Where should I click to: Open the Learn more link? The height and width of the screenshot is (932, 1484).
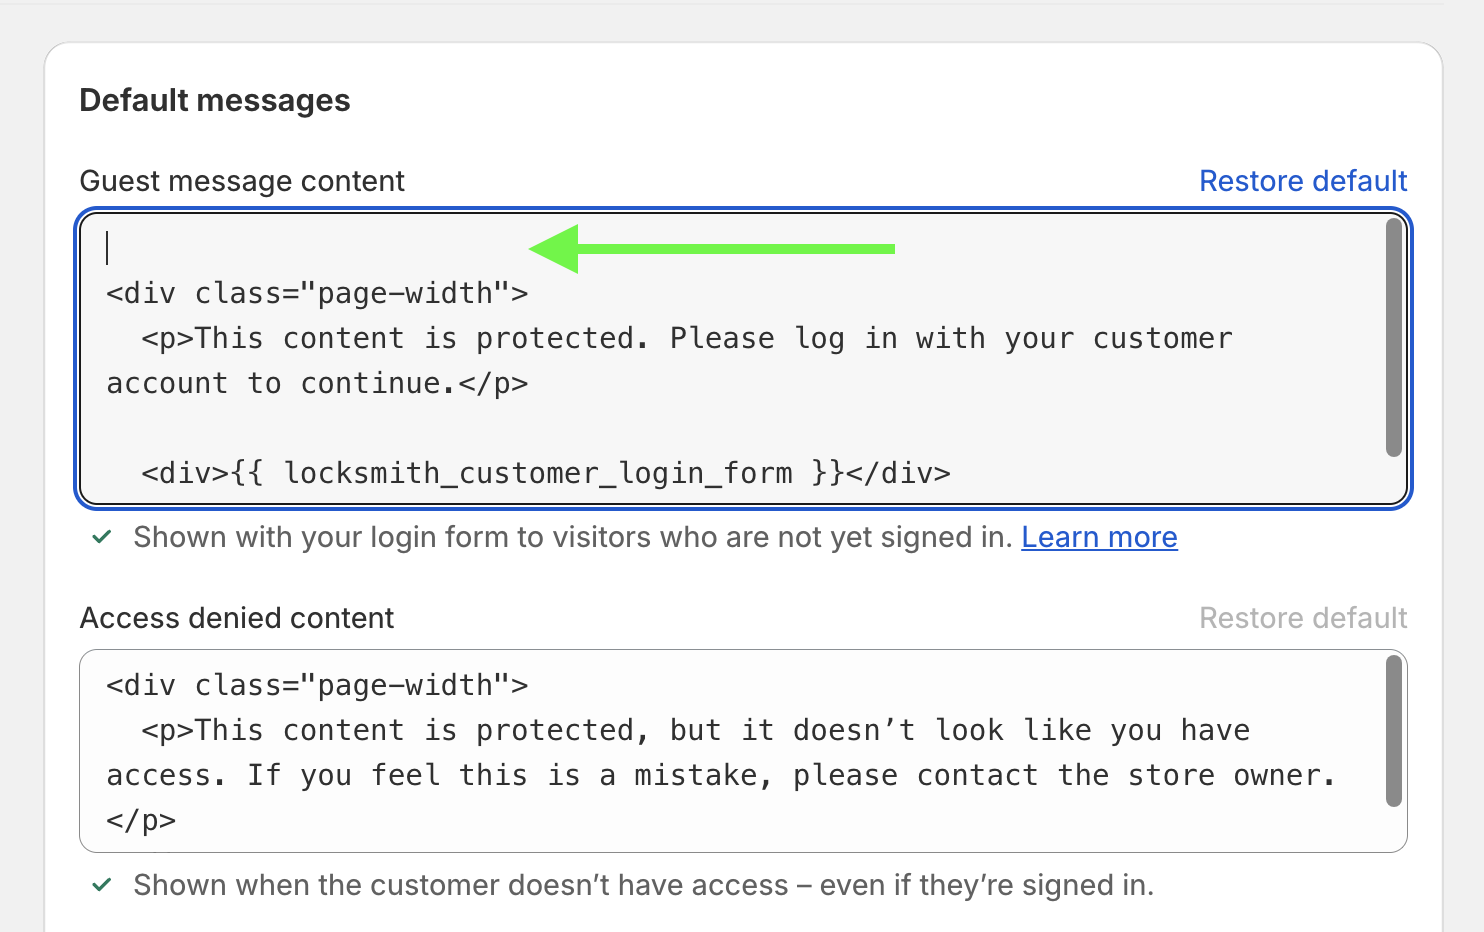pyautogui.click(x=1099, y=537)
